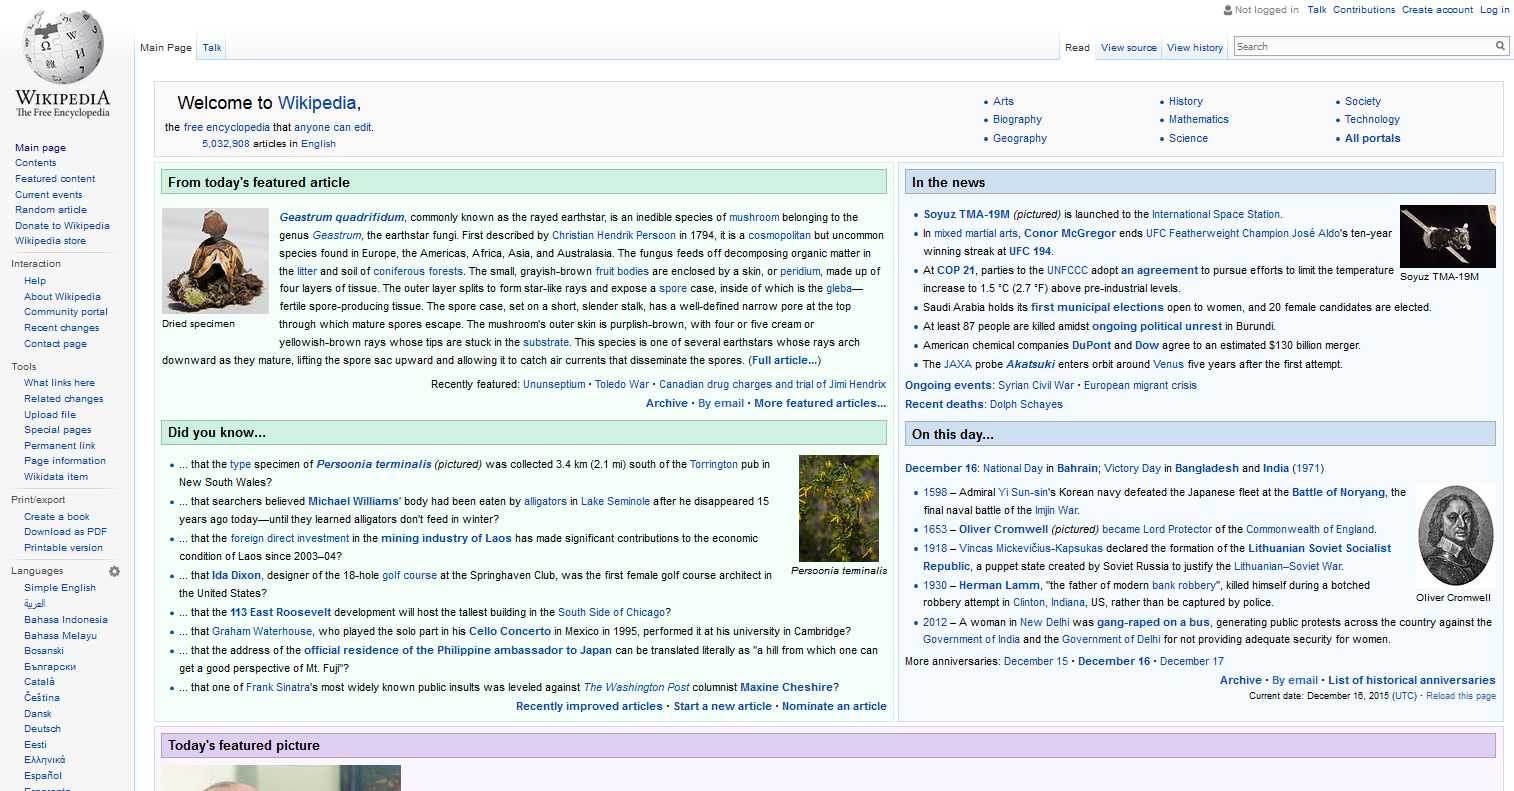Screen dimensions: 1514x791
Task: Open the Geastrum dried specimen thumbnail
Action: coord(215,261)
